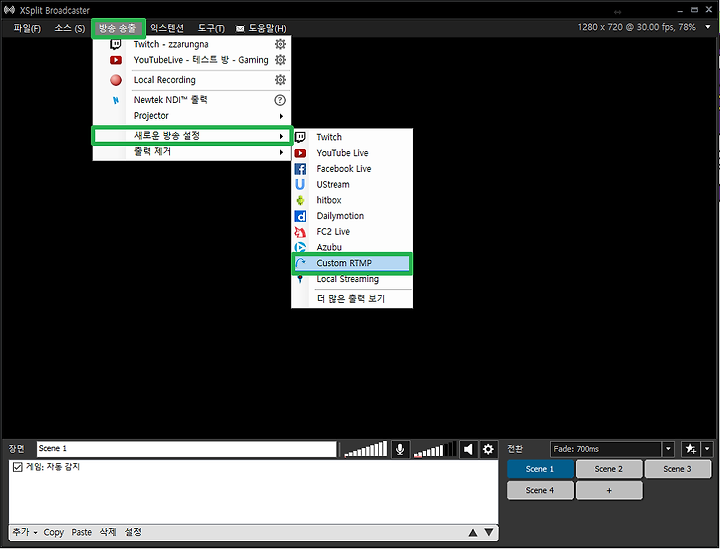The image size is (720, 549).
Task: Click the 설정 source settings button
Action: coord(133,532)
